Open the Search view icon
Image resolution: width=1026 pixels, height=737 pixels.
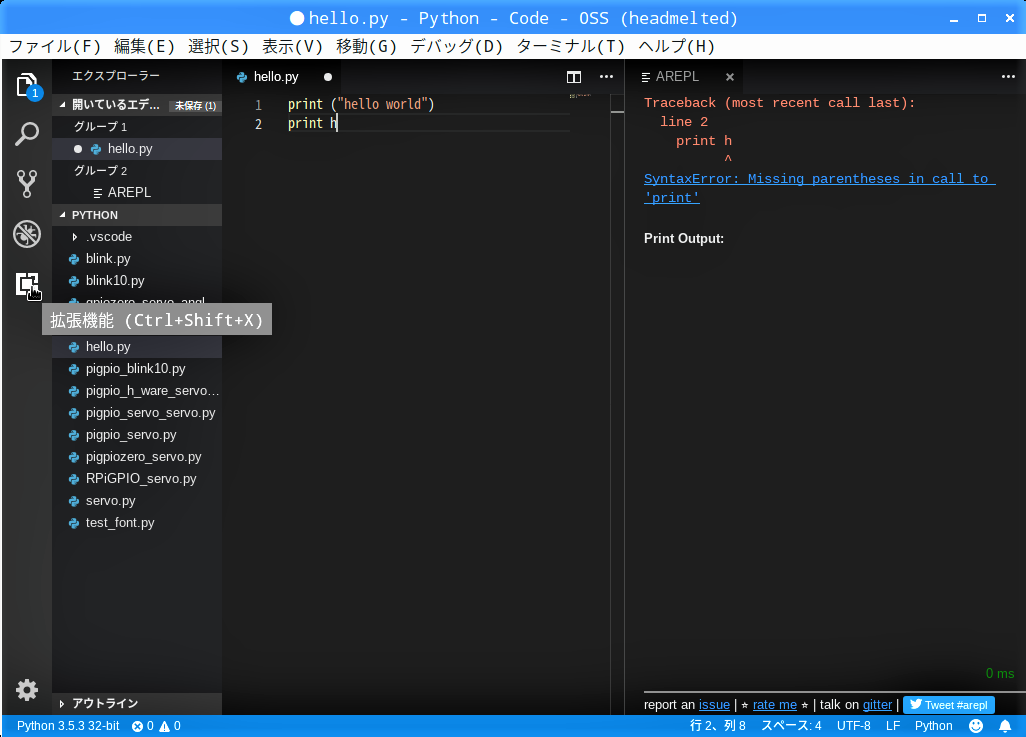(27, 134)
